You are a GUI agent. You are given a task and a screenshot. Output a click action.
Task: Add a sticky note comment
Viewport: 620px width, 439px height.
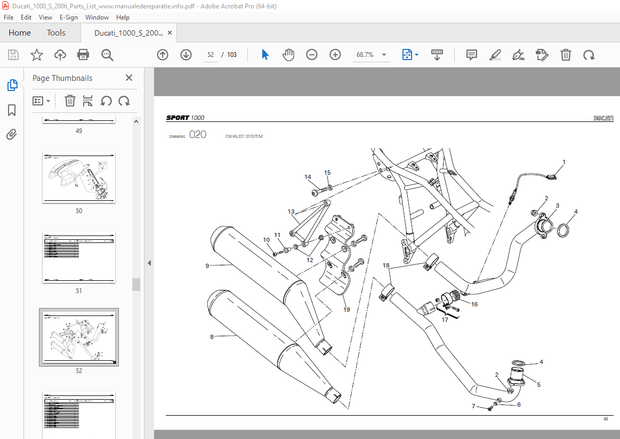(x=471, y=55)
